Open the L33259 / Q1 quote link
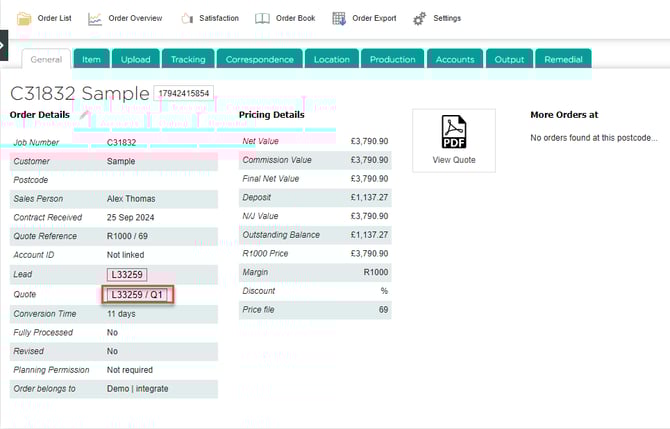670x429 pixels. tap(138, 294)
